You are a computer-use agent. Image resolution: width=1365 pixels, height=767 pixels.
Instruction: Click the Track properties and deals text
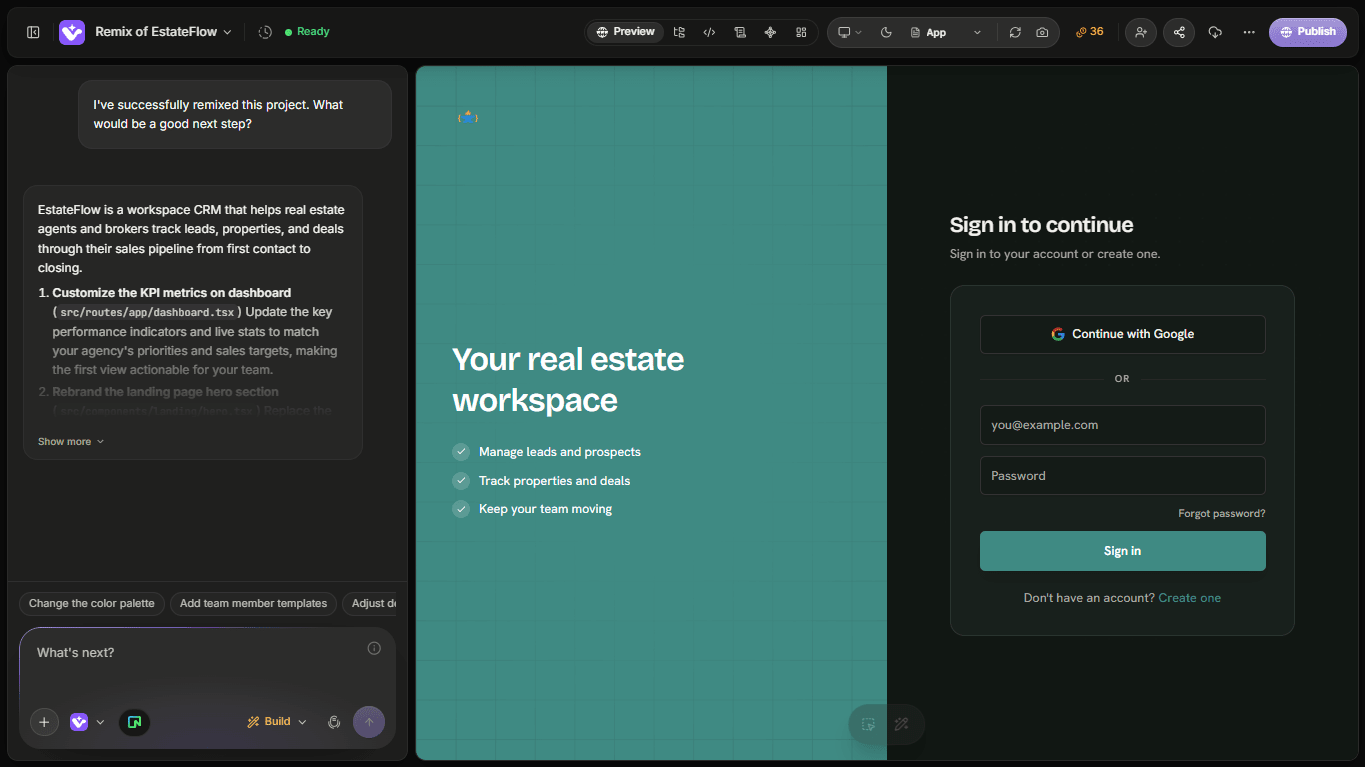point(555,481)
